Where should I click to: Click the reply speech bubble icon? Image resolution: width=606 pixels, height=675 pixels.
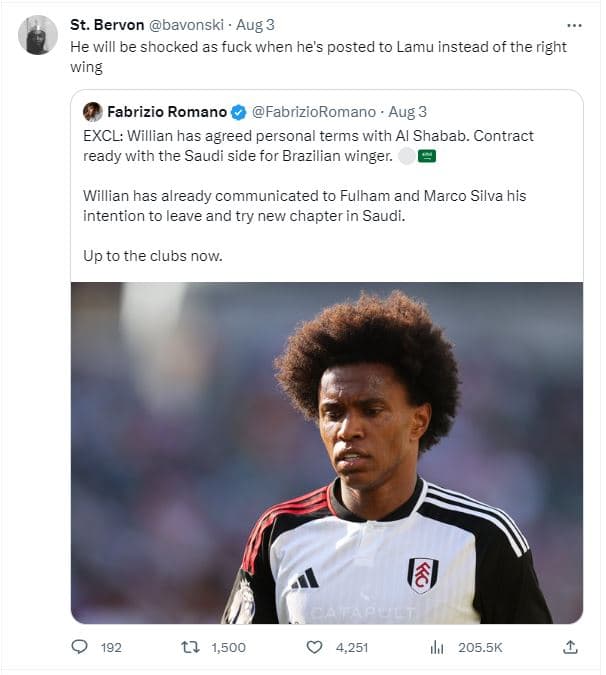coord(80,647)
